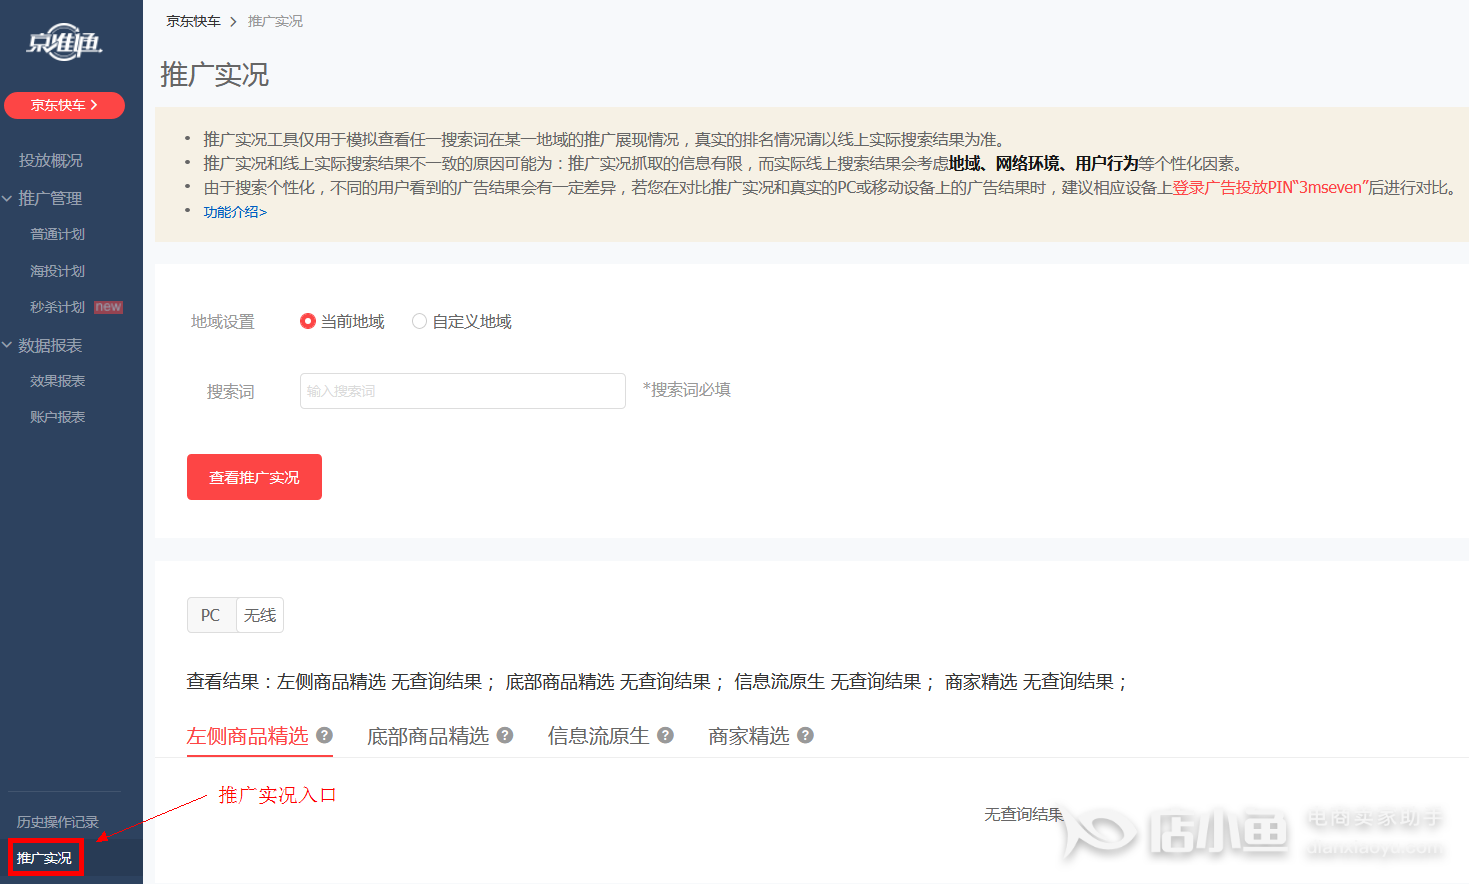Click the 京东快车 breadcrumb link

point(193,21)
